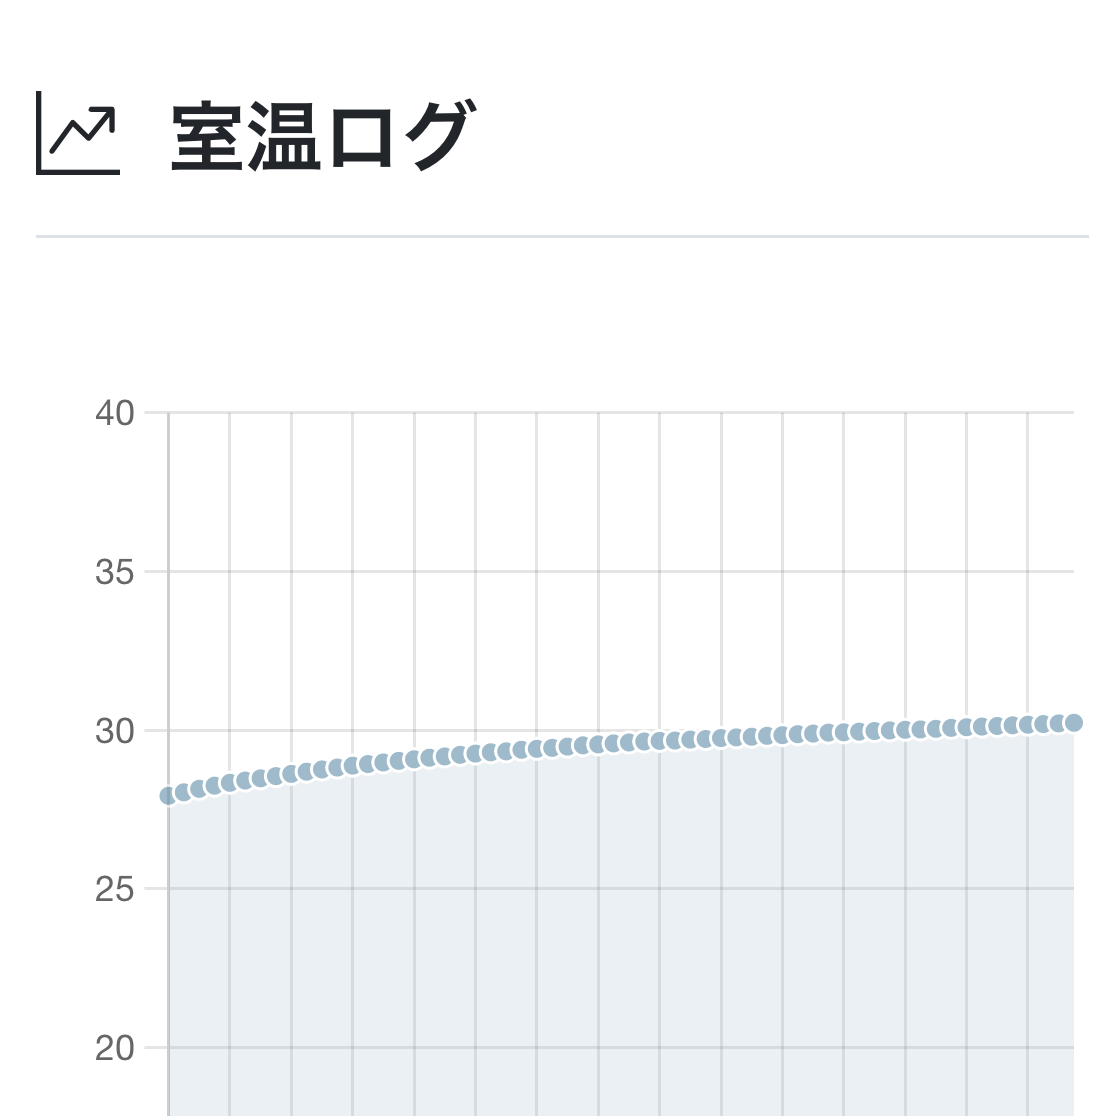The width and height of the screenshot is (1114, 1116).
Task: Click the leftmost data point on the chart
Action: [x=168, y=796]
